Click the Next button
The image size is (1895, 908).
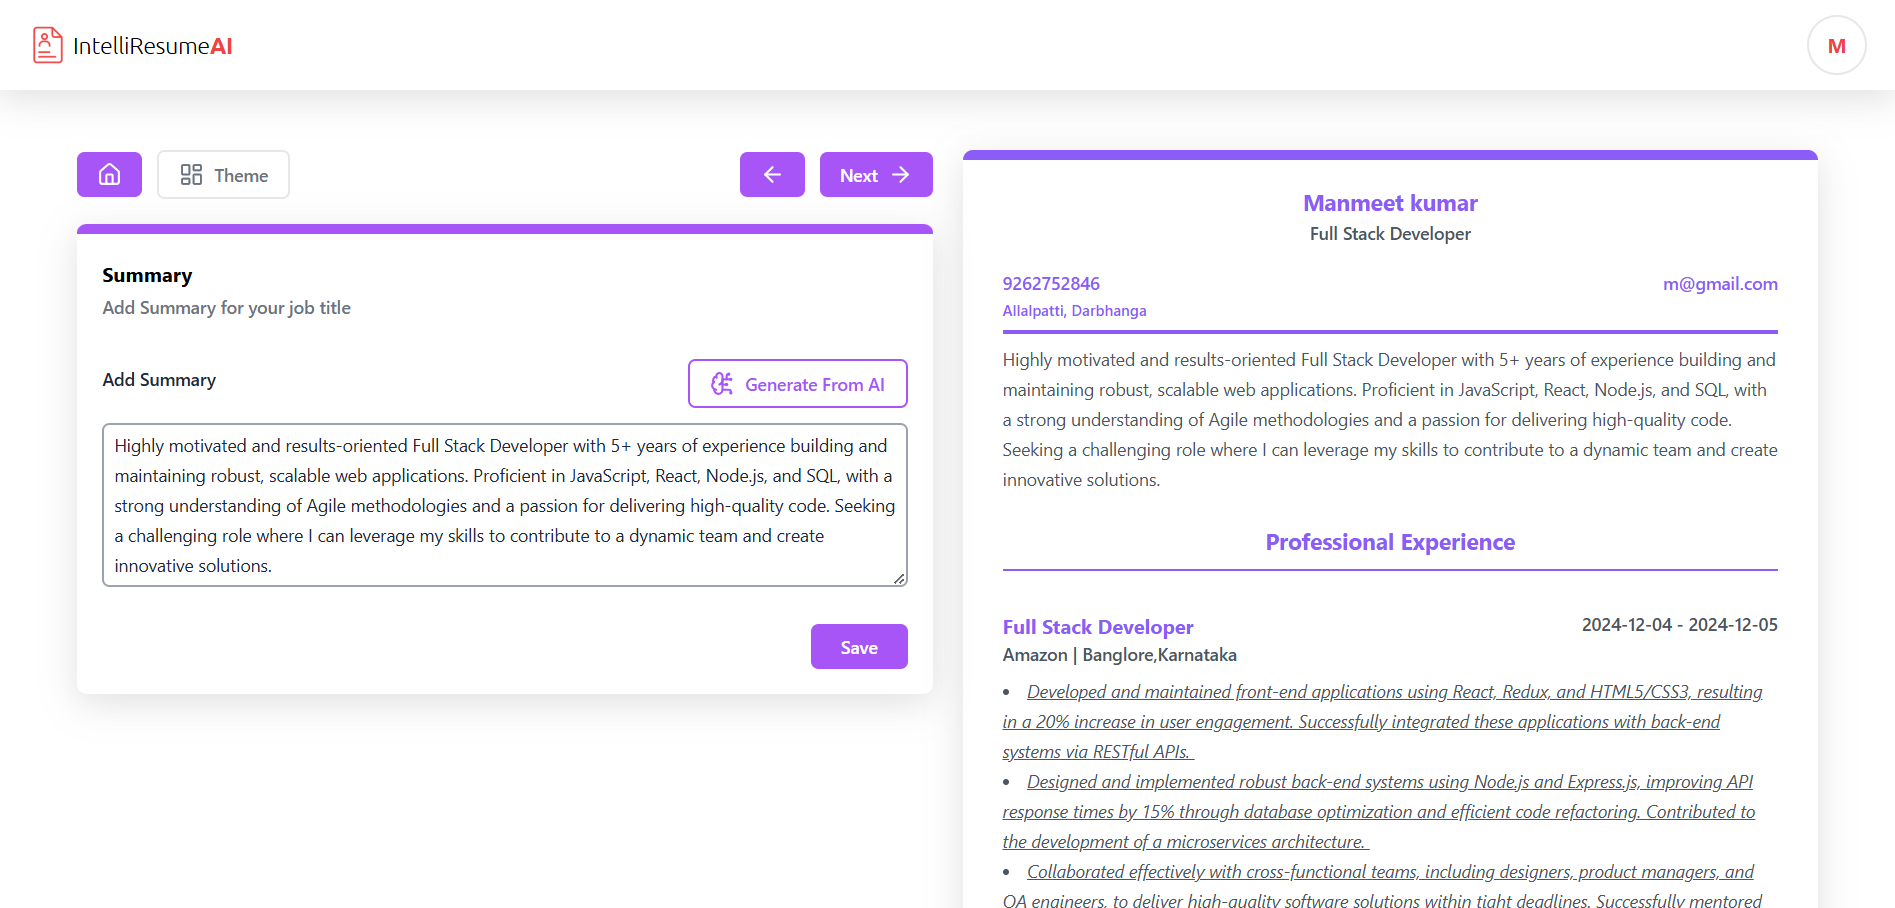[x=876, y=175]
